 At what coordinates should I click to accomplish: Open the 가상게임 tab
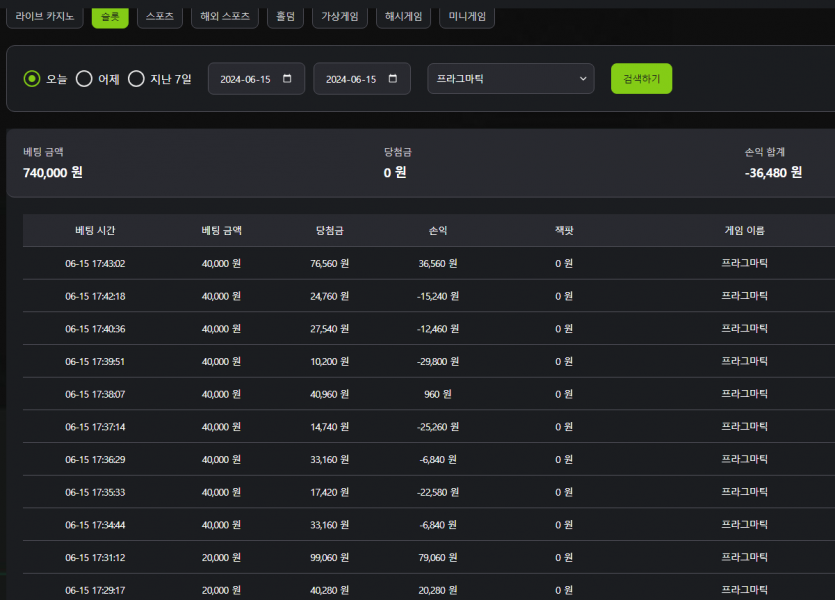[x=340, y=17]
